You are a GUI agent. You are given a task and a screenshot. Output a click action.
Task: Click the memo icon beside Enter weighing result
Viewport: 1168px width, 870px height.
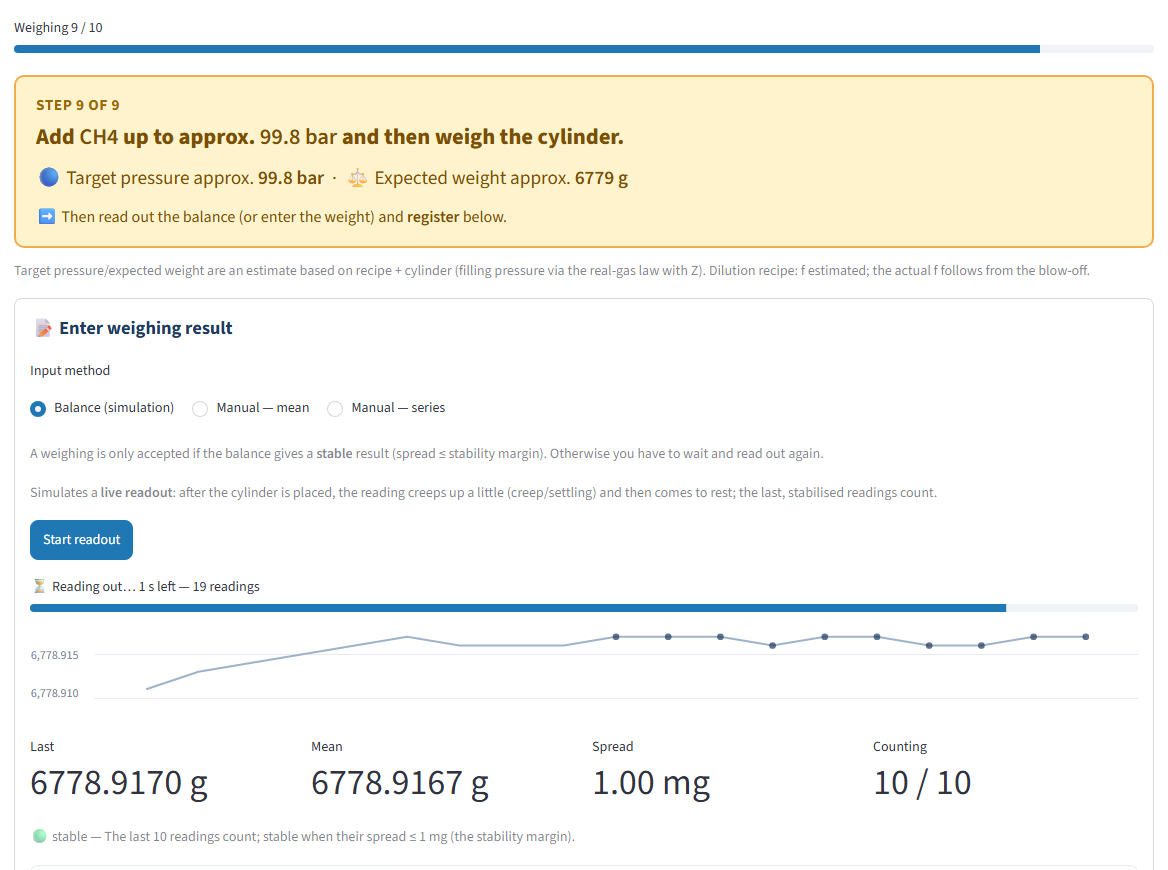[43, 328]
